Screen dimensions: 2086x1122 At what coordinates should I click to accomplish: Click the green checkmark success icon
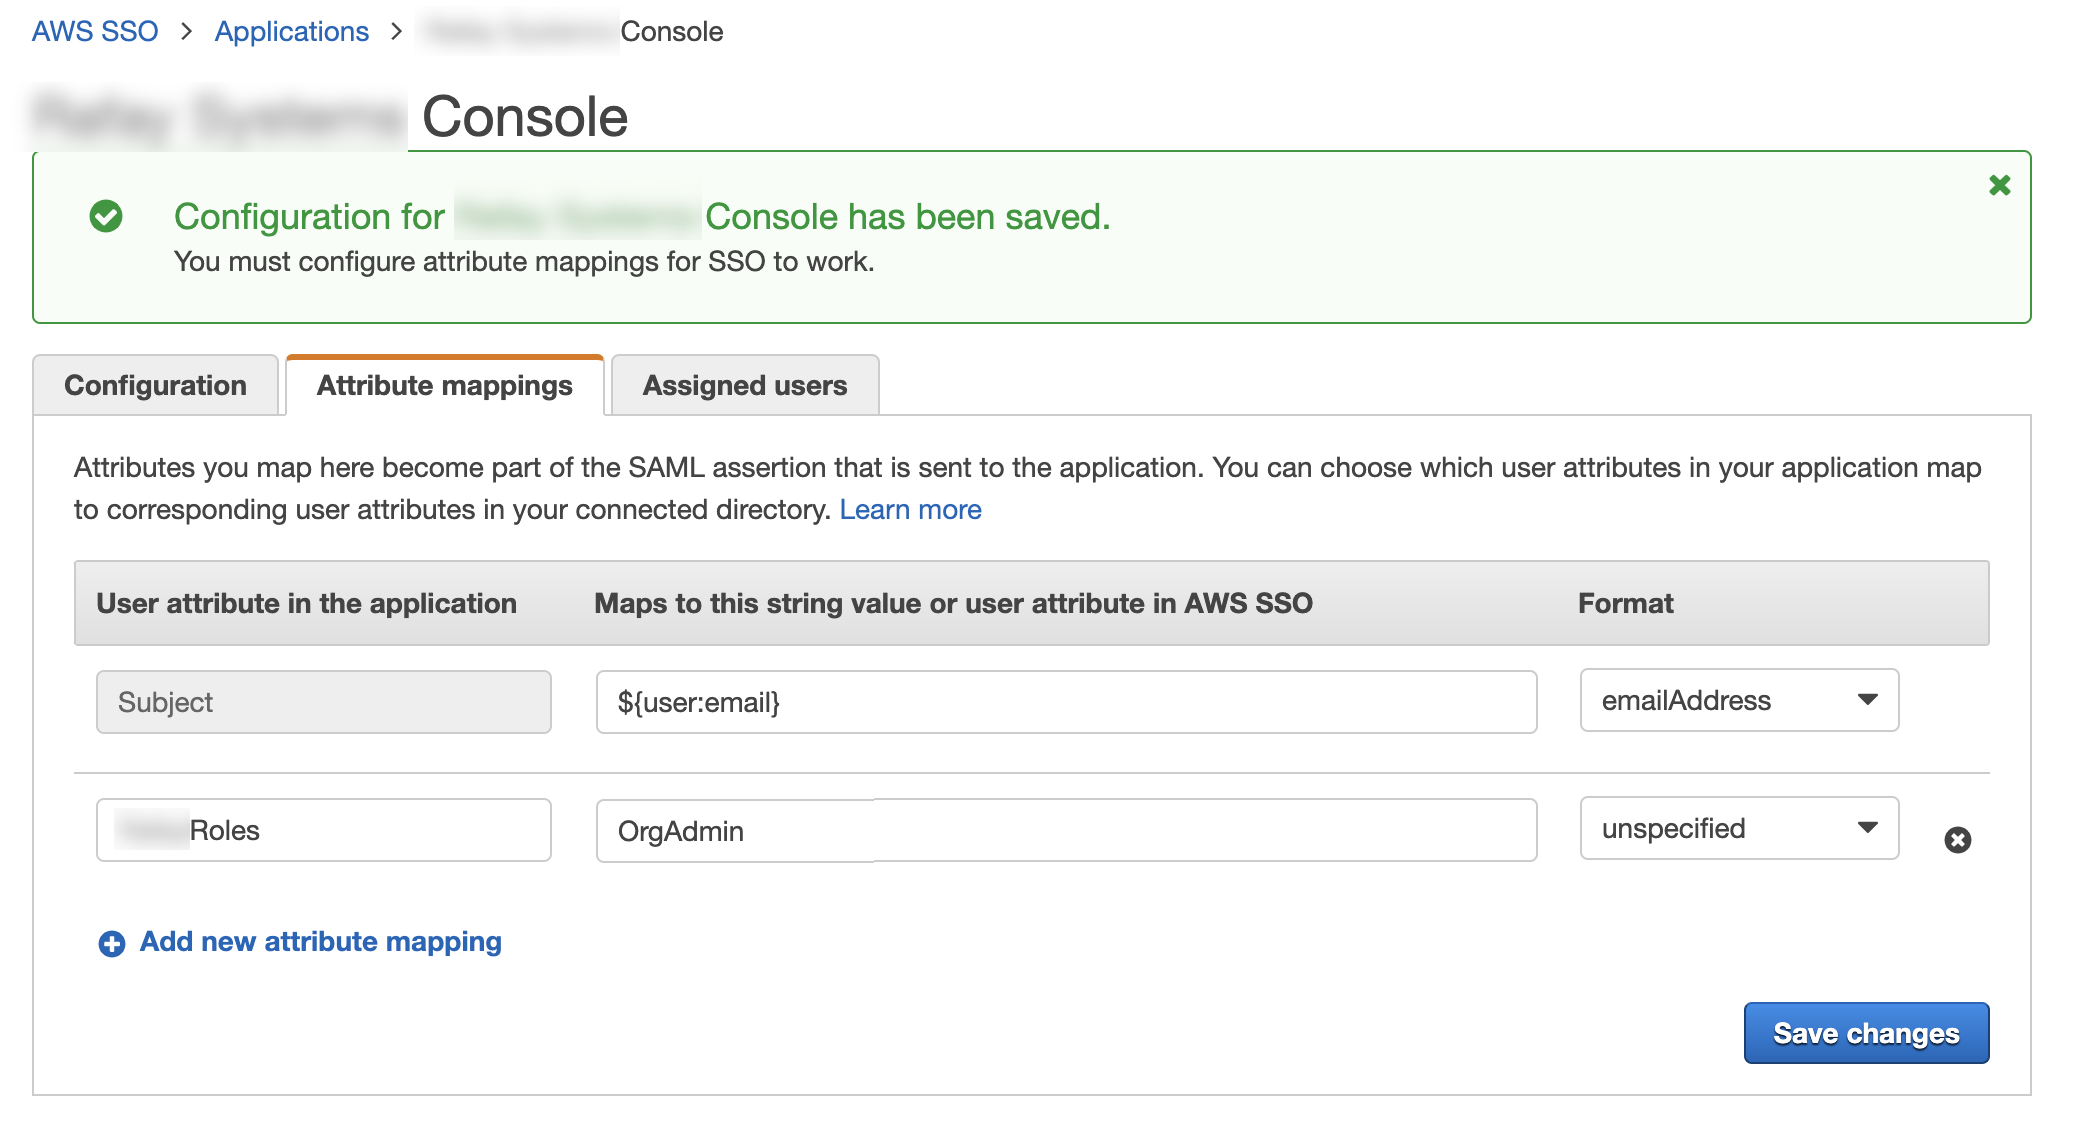(x=106, y=216)
